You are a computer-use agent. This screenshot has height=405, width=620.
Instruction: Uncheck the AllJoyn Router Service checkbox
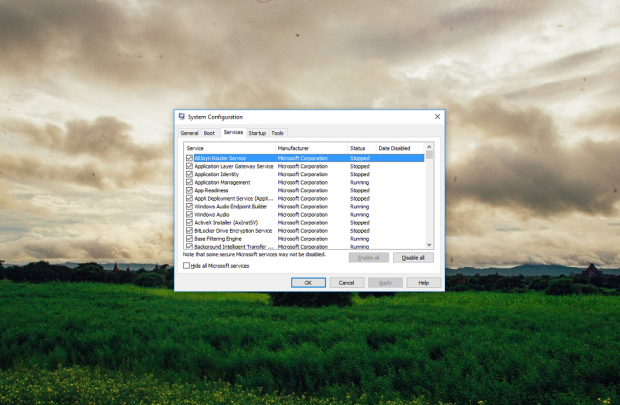click(x=189, y=158)
